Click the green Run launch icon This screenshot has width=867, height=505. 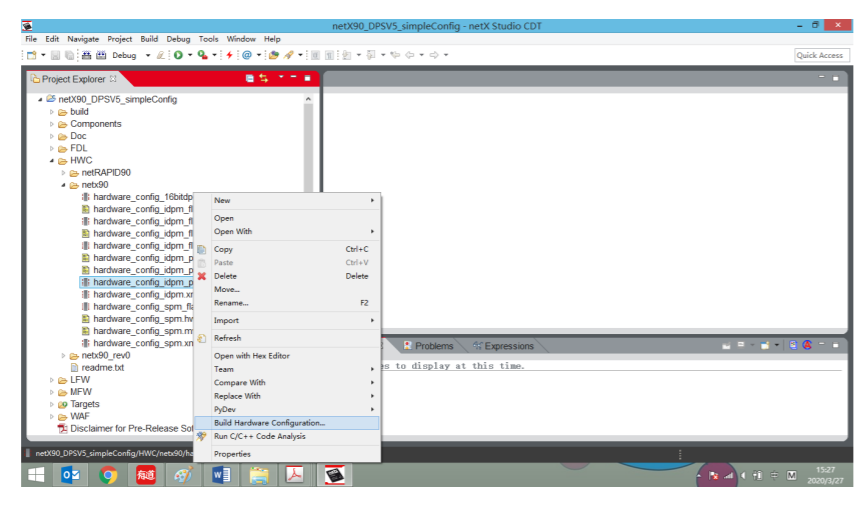coord(178,55)
